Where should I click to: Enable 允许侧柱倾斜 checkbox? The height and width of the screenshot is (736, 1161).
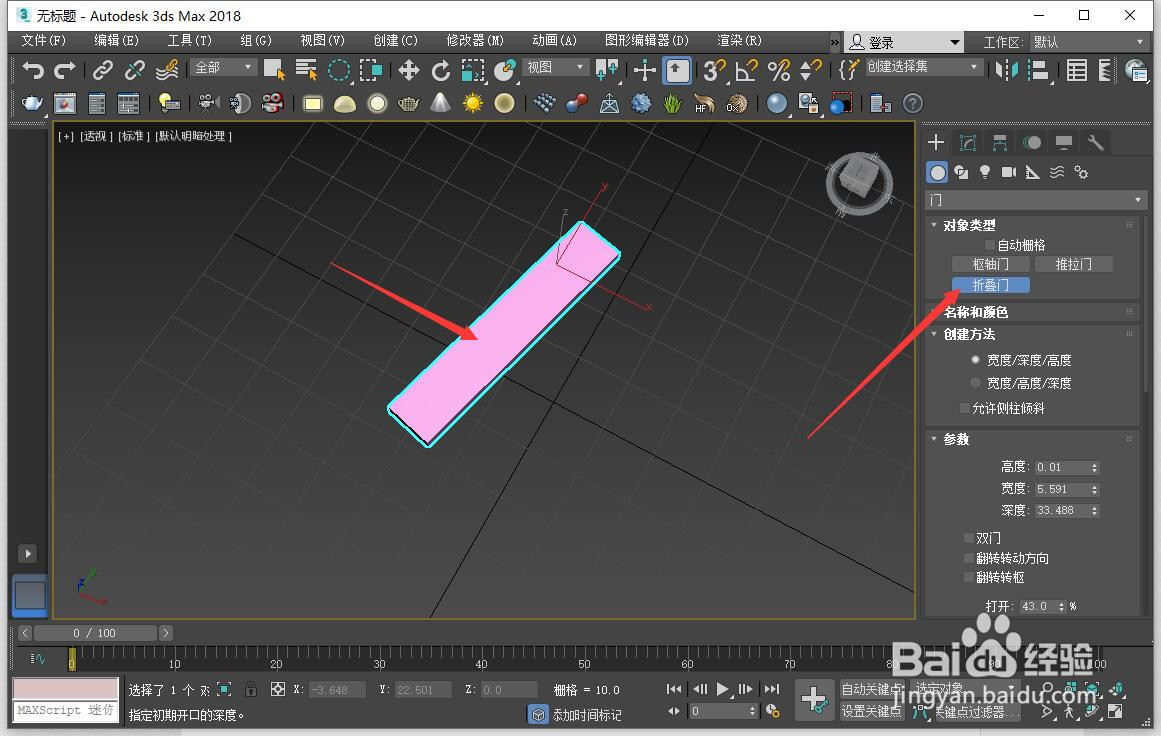[964, 408]
